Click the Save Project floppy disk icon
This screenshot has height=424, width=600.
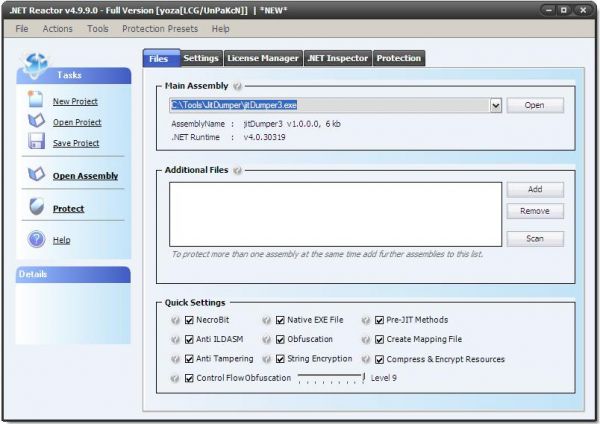coord(36,141)
